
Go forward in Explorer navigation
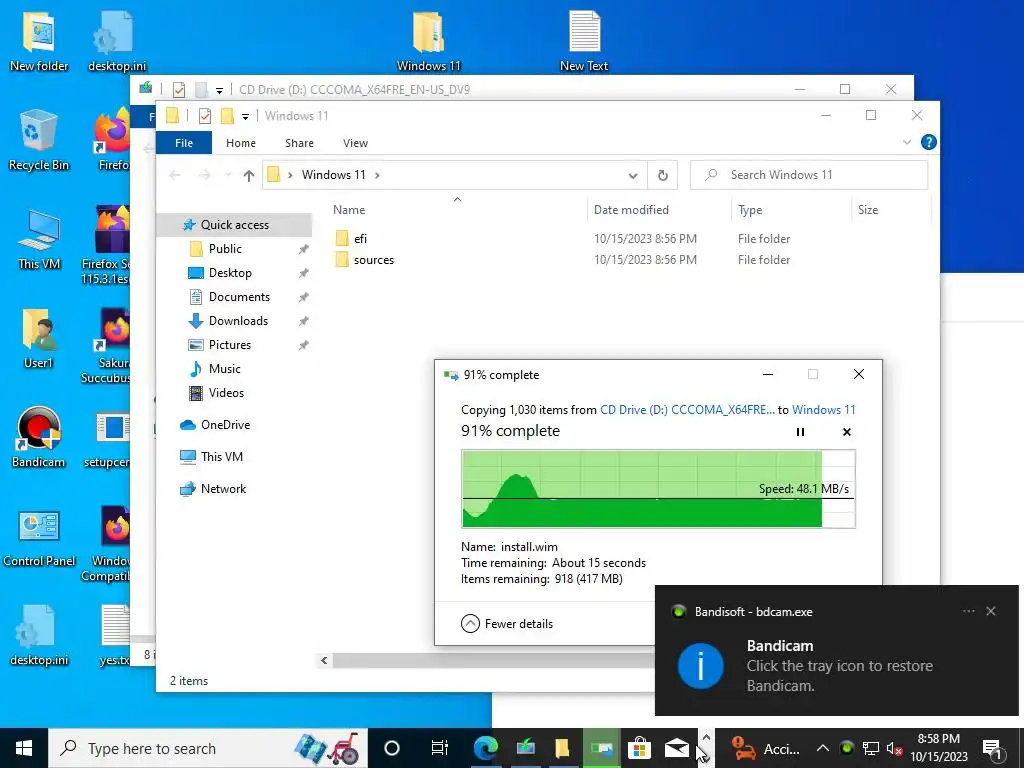pos(204,175)
